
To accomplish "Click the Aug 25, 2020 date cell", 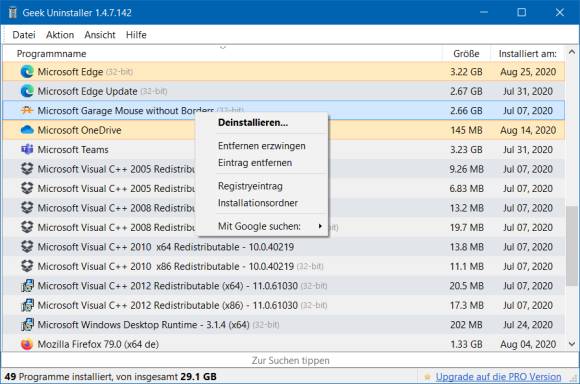I will [x=528, y=71].
